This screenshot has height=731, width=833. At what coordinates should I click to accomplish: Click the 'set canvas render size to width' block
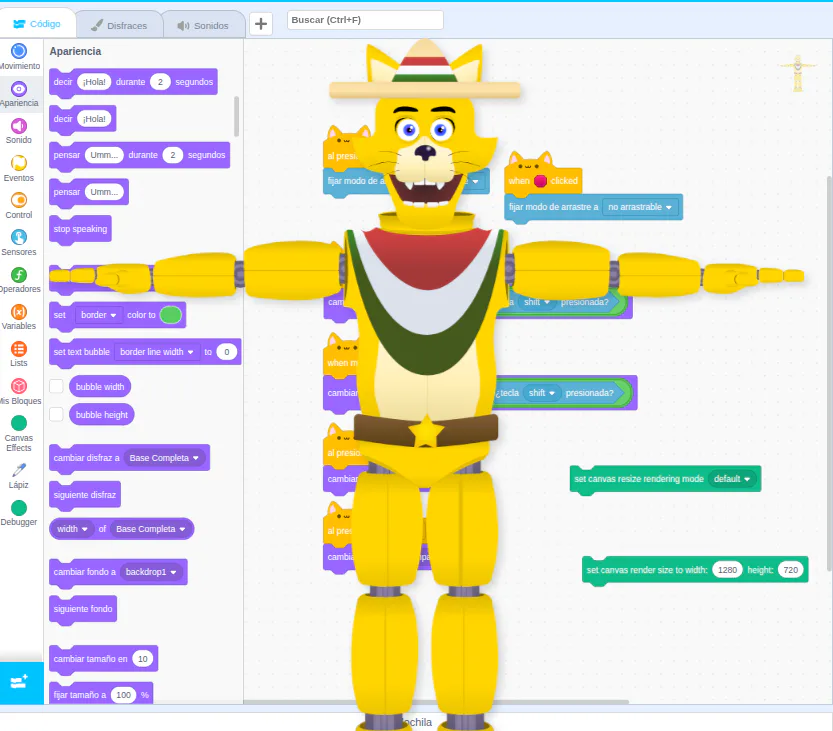point(695,571)
